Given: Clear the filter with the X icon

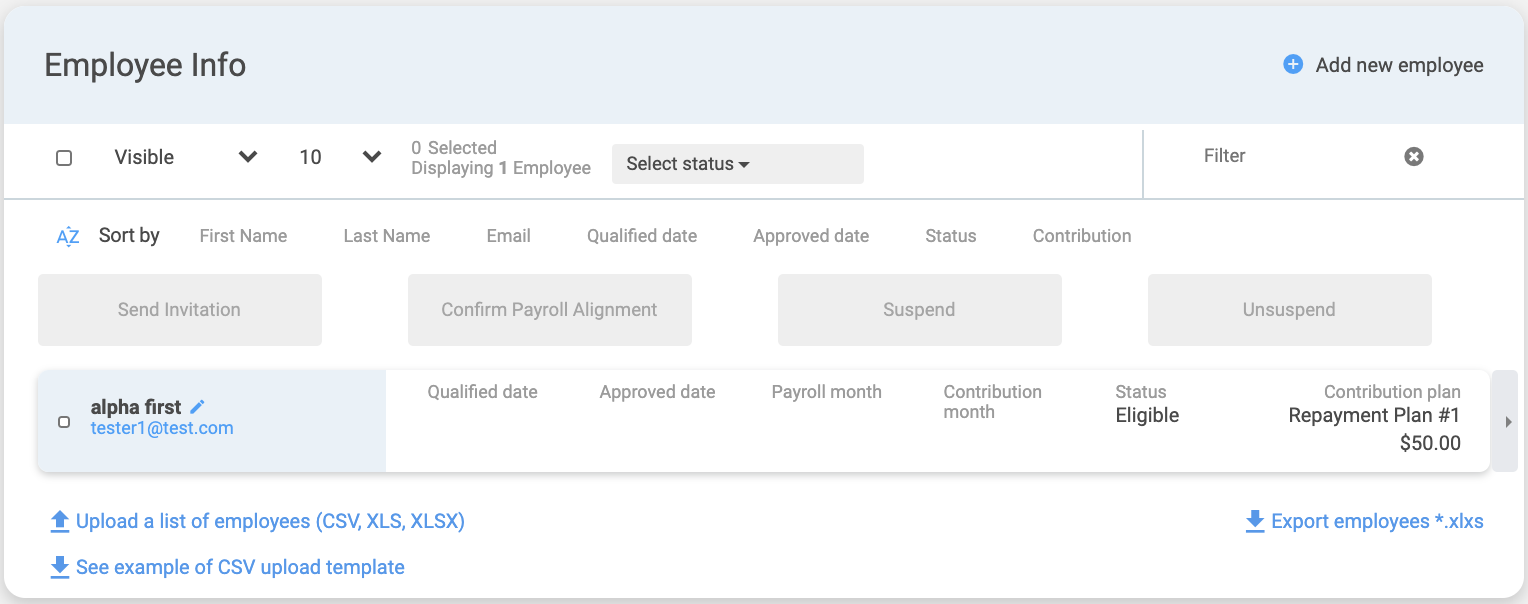Looking at the screenshot, I should (x=1413, y=156).
